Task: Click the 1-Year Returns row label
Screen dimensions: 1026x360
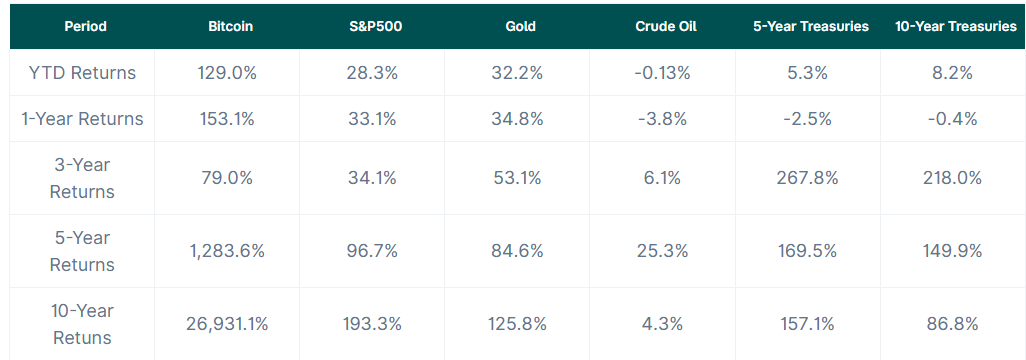Action: (x=82, y=119)
